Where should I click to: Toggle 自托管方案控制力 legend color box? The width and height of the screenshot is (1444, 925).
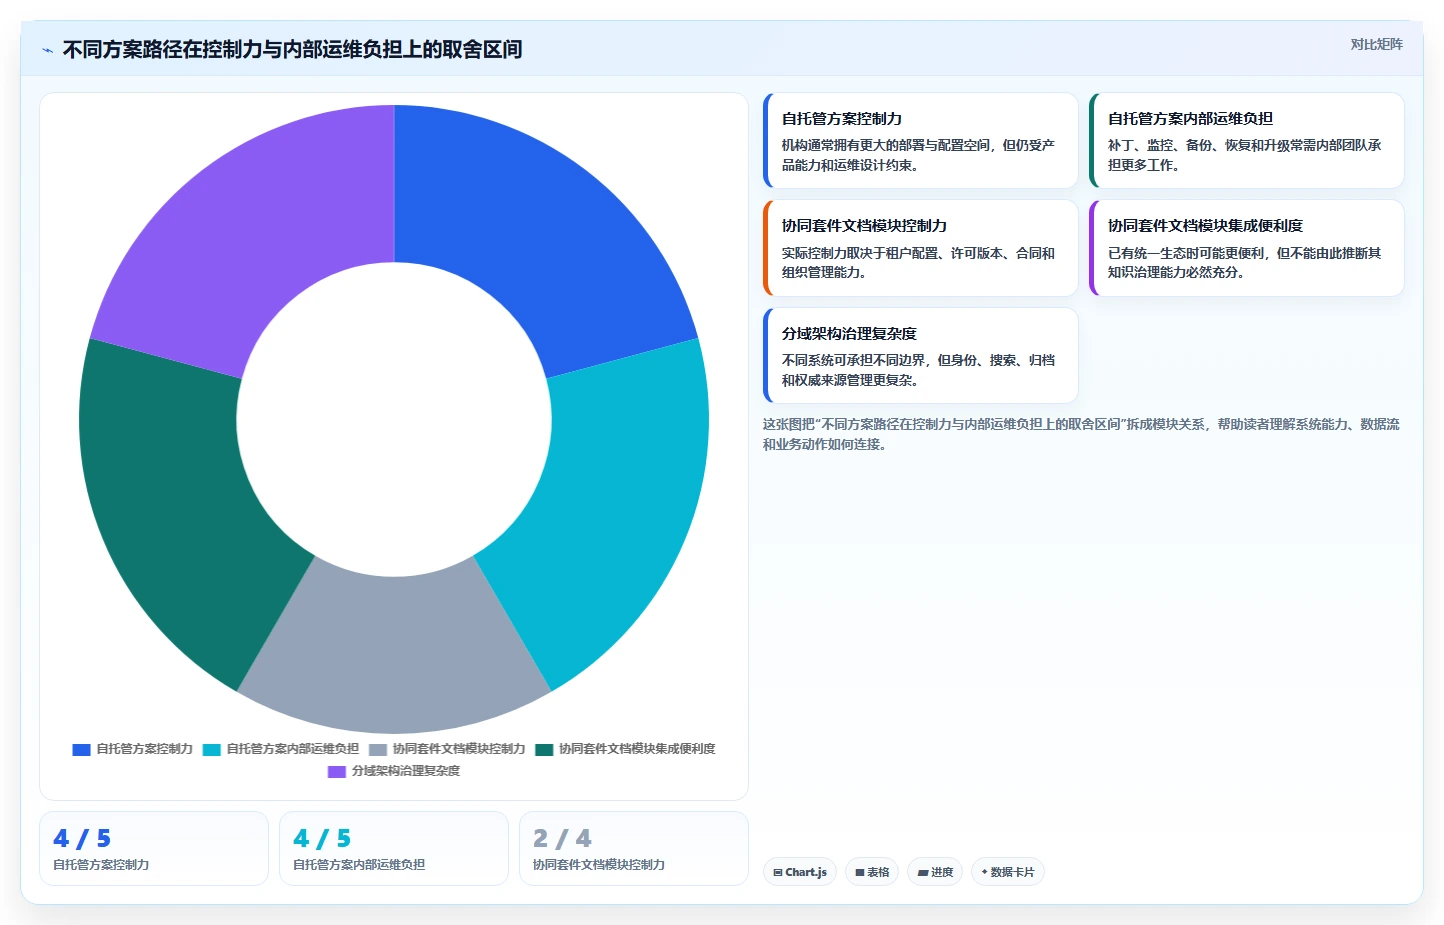pos(82,749)
